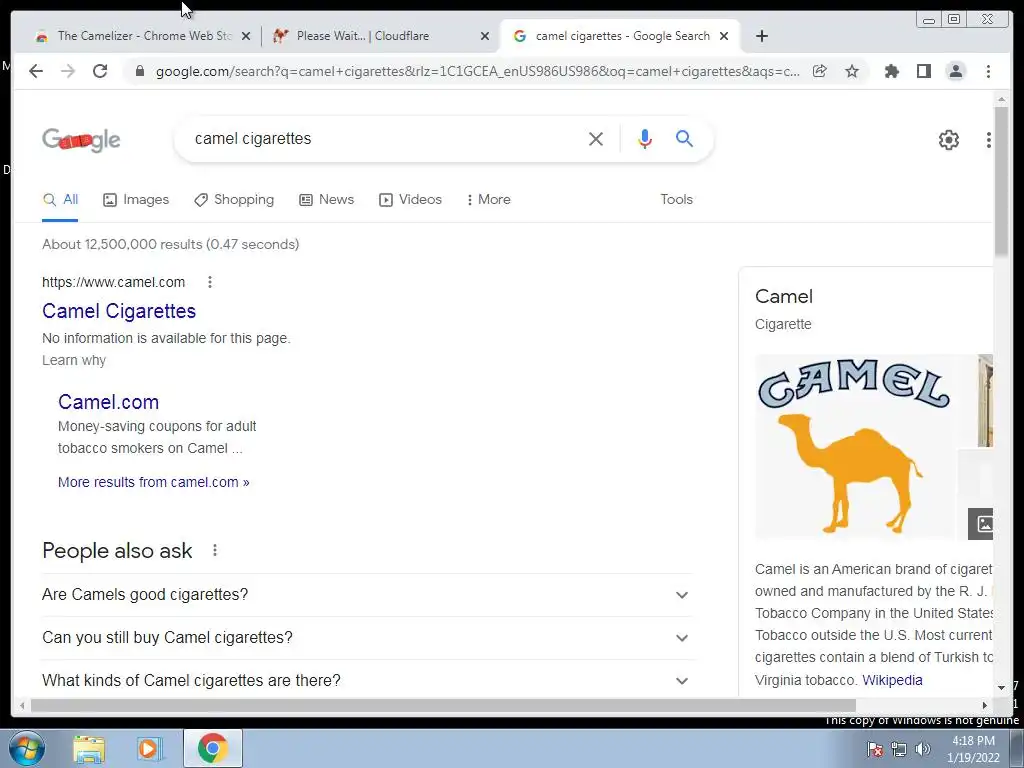This screenshot has height=768, width=1024.
Task: Click the address bar URL
Action: click(477, 71)
